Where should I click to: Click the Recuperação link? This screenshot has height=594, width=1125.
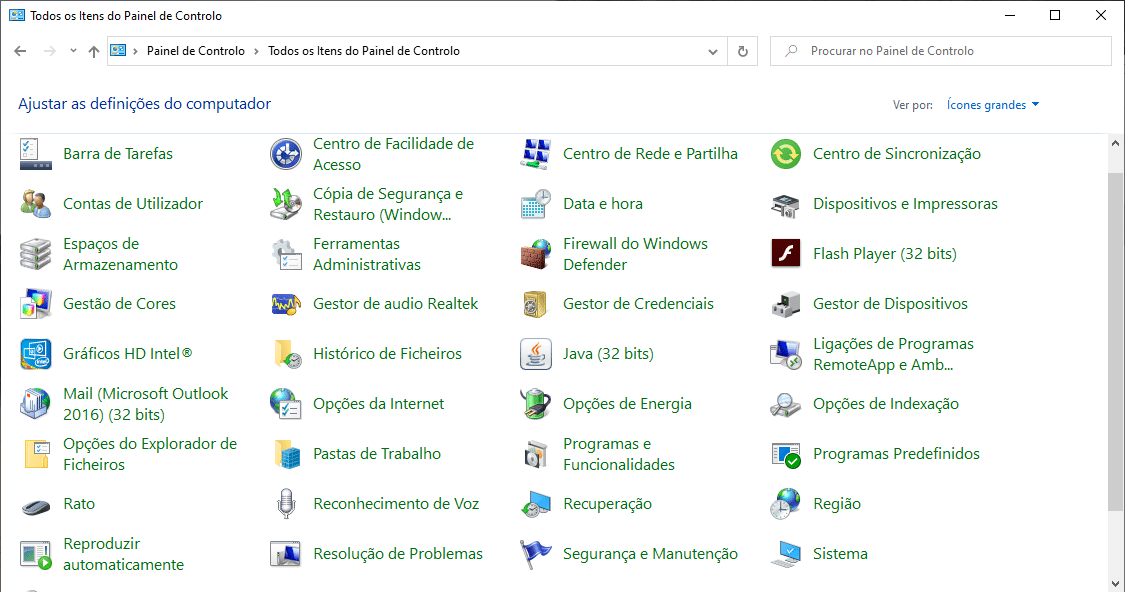pos(607,504)
